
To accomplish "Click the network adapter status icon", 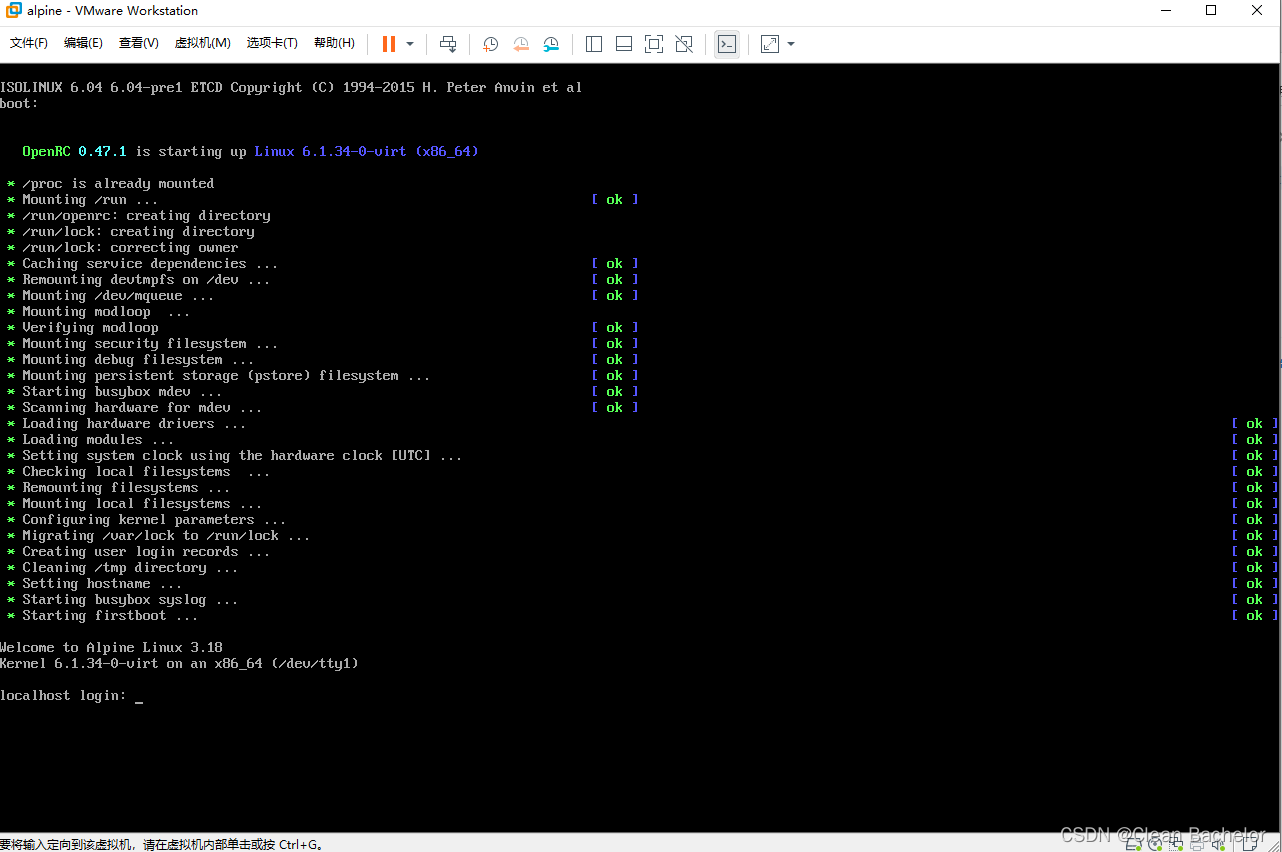I will (1176, 845).
